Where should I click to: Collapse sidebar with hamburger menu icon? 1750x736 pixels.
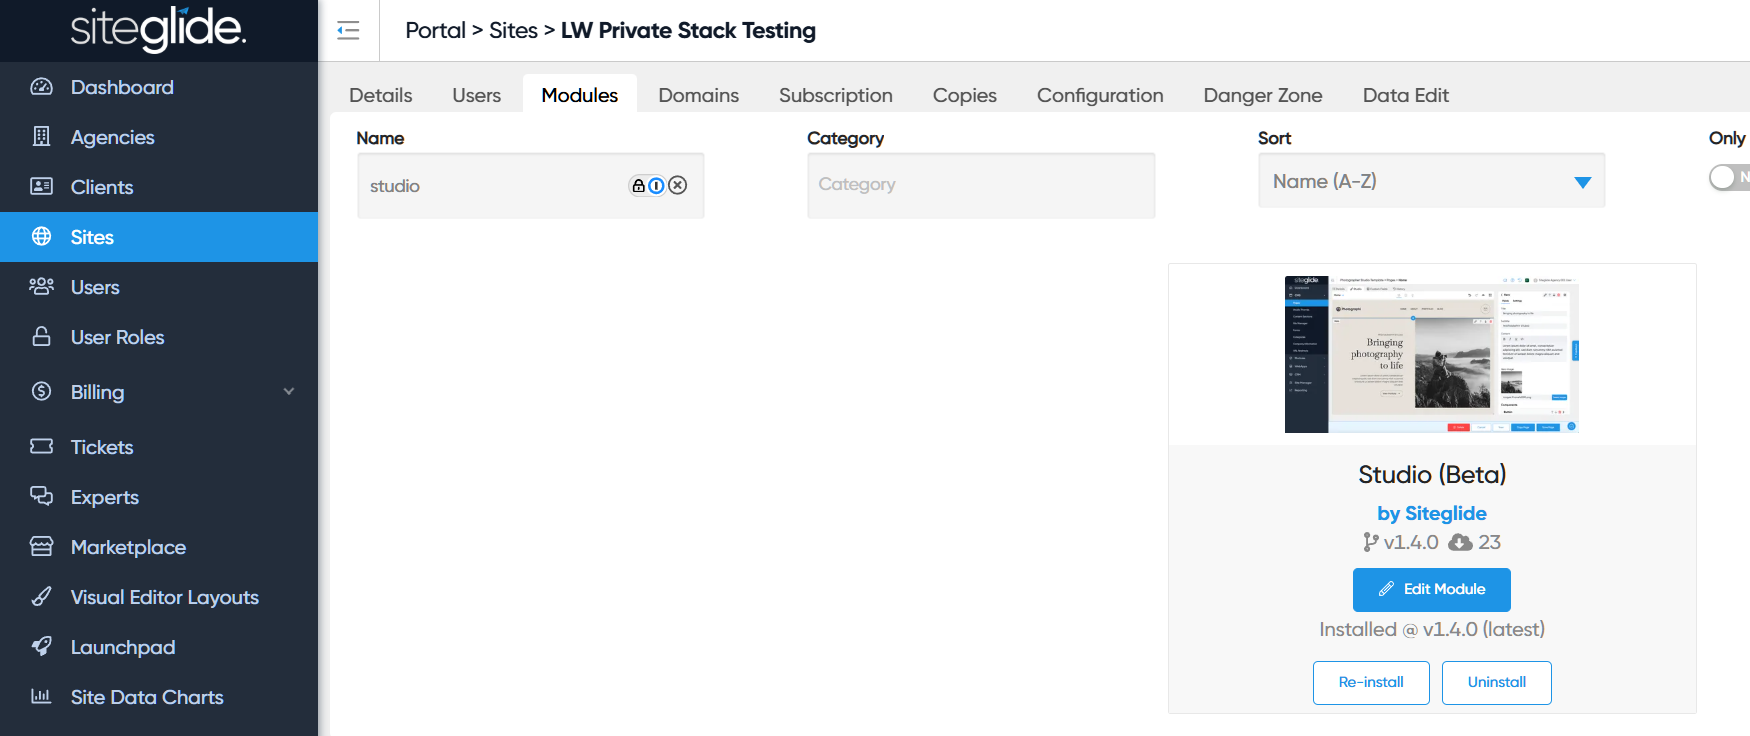[348, 30]
